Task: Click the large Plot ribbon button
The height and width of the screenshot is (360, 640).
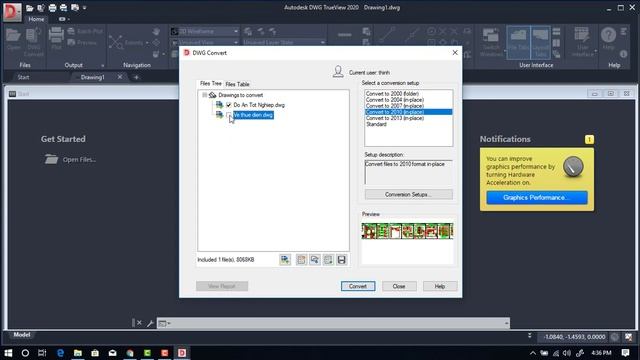Action: coord(56,39)
